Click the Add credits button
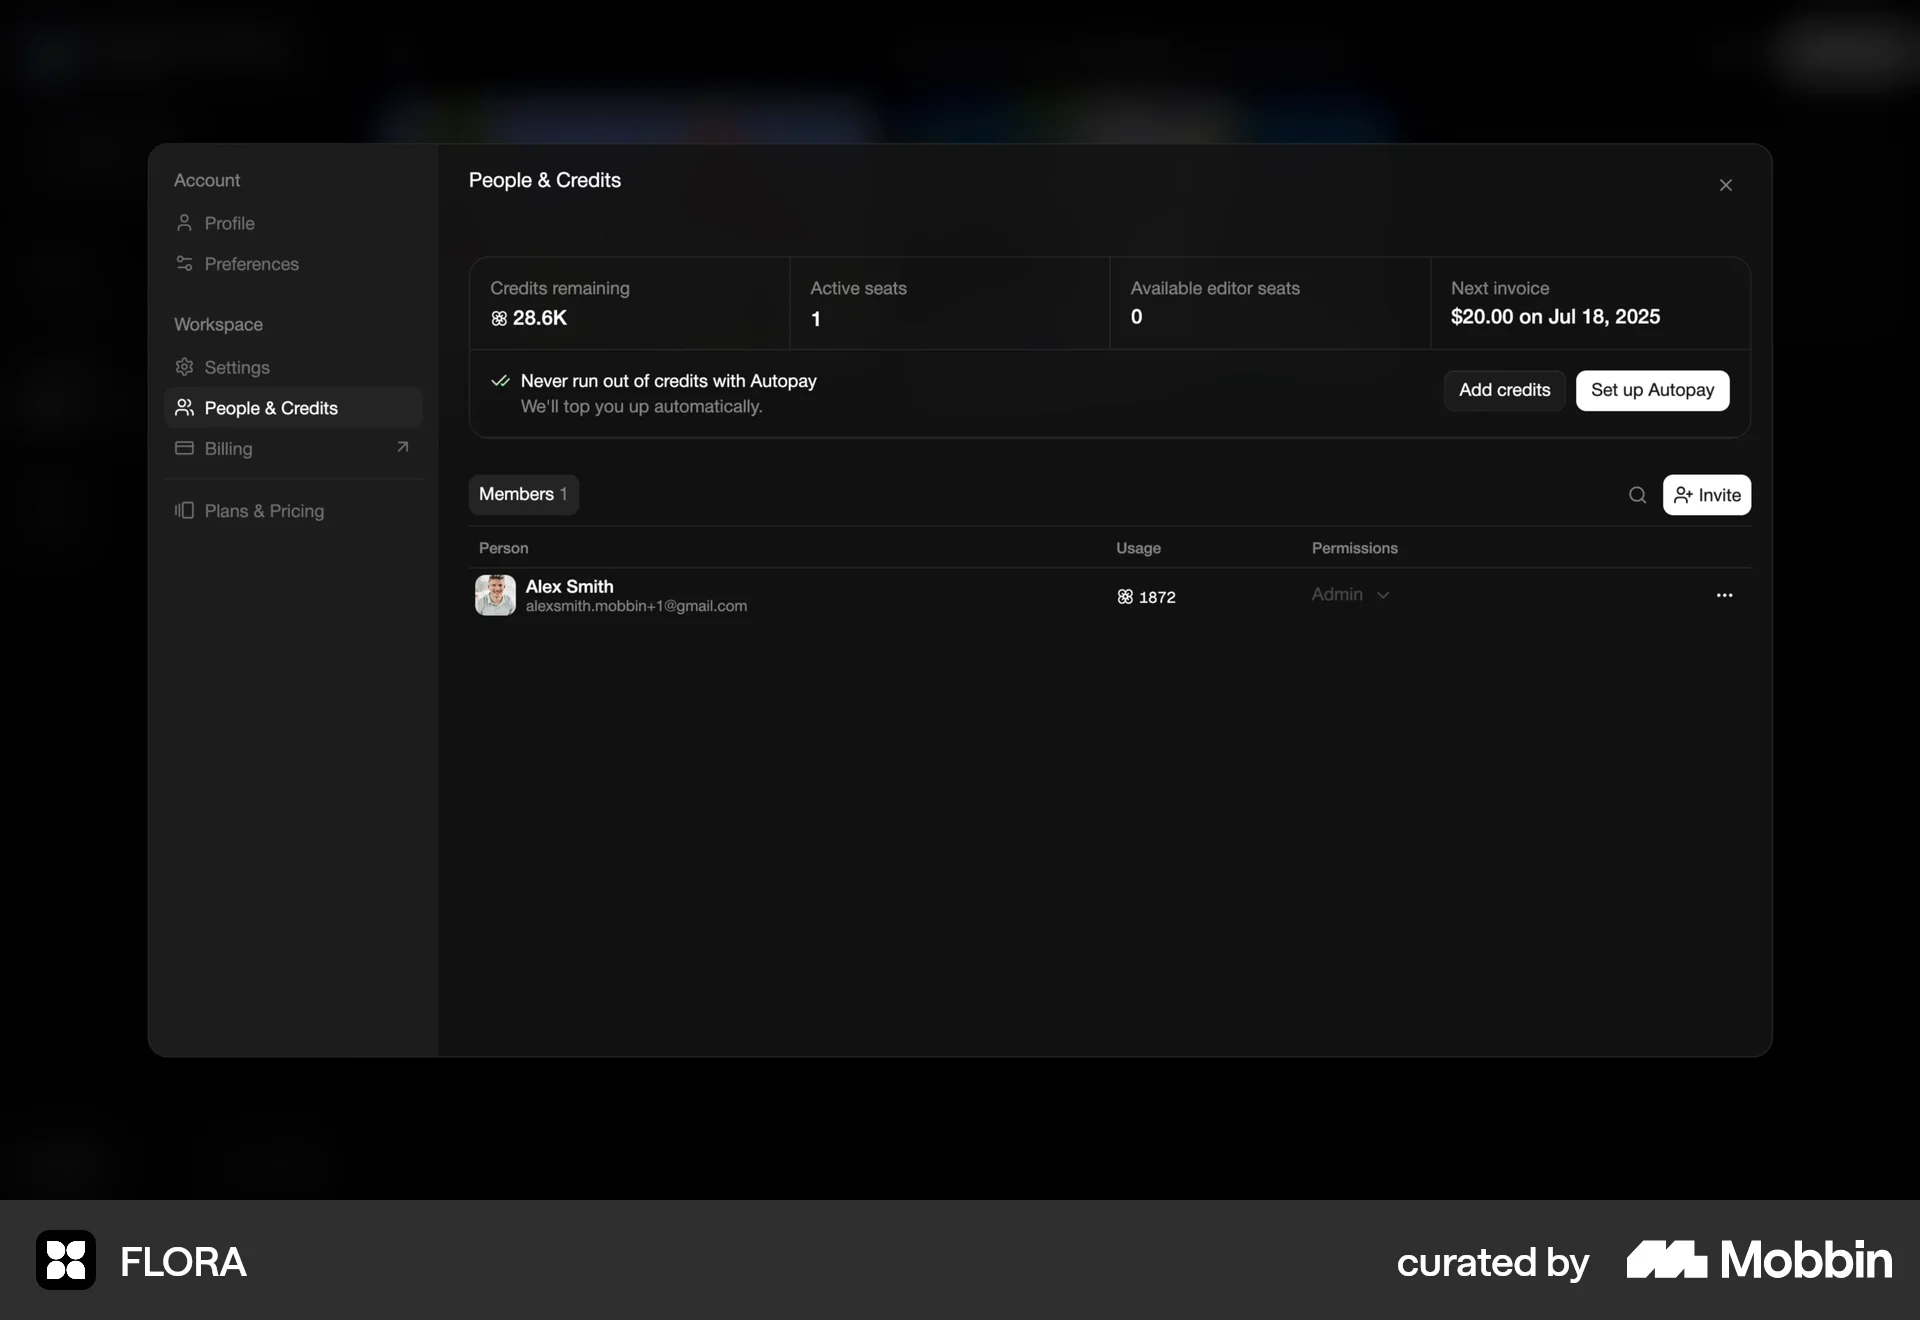 coord(1504,390)
